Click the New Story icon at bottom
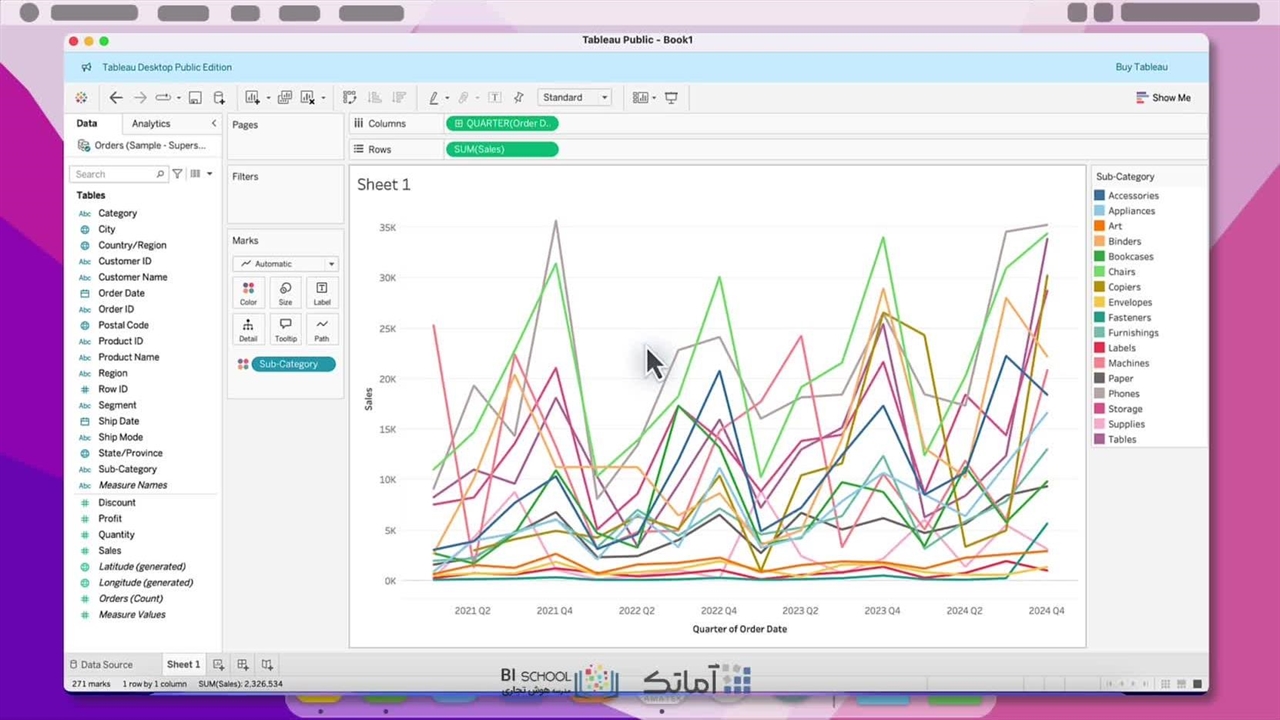Viewport: 1280px width, 720px height. click(x=267, y=665)
